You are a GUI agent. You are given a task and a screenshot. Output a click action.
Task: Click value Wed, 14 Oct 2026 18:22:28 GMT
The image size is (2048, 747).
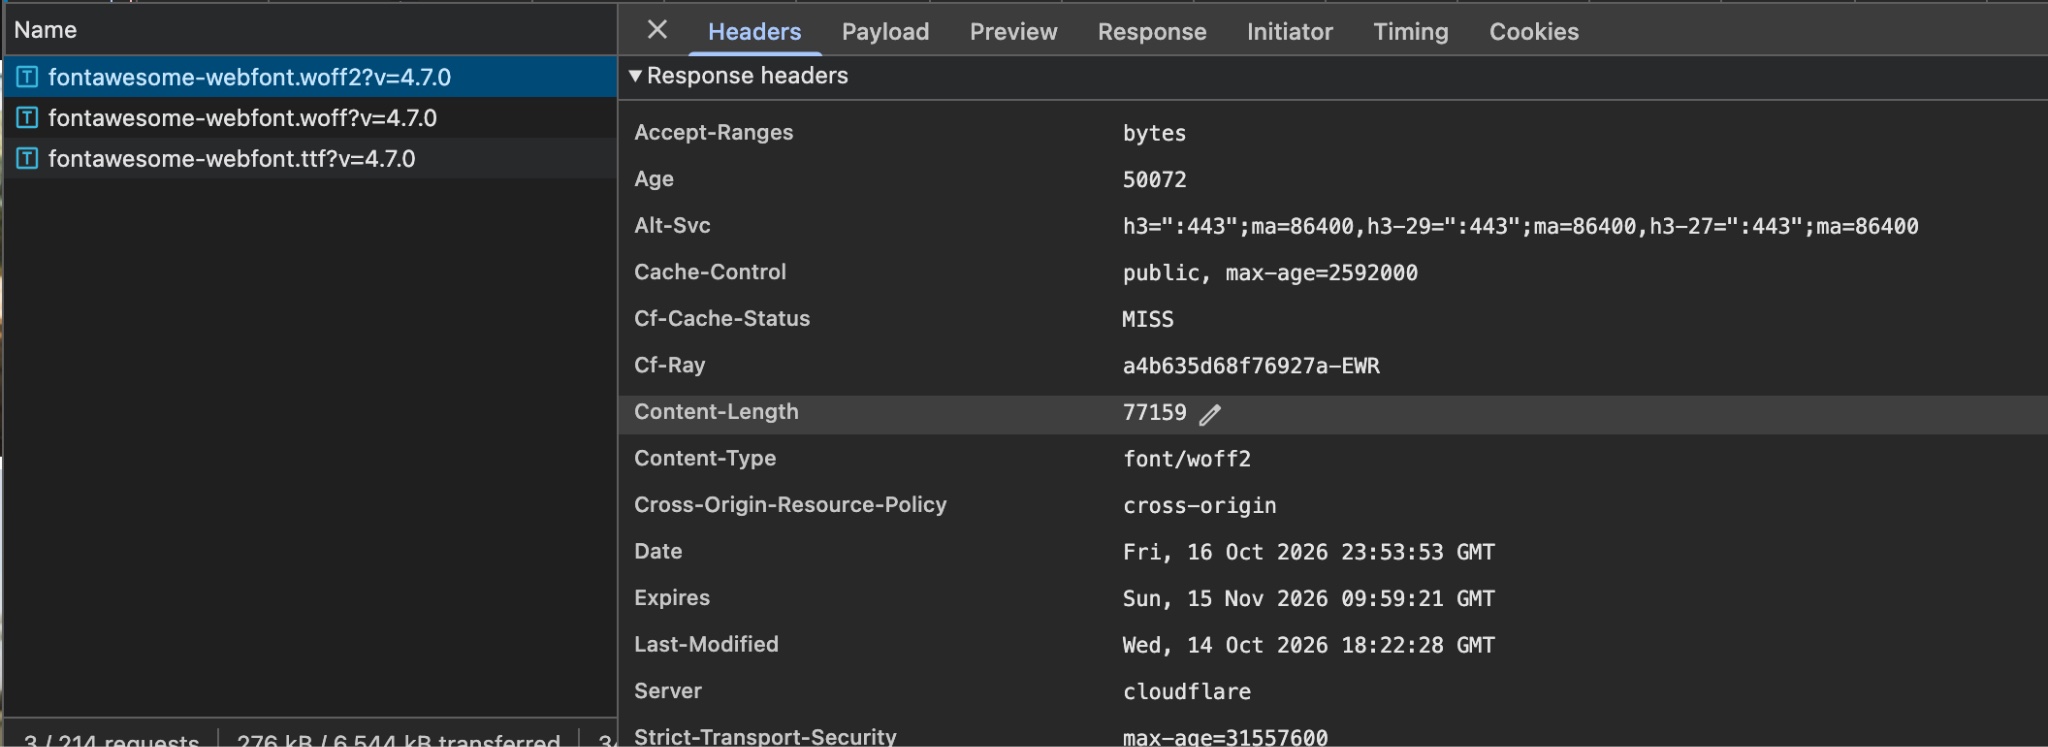pyautogui.click(x=1308, y=645)
